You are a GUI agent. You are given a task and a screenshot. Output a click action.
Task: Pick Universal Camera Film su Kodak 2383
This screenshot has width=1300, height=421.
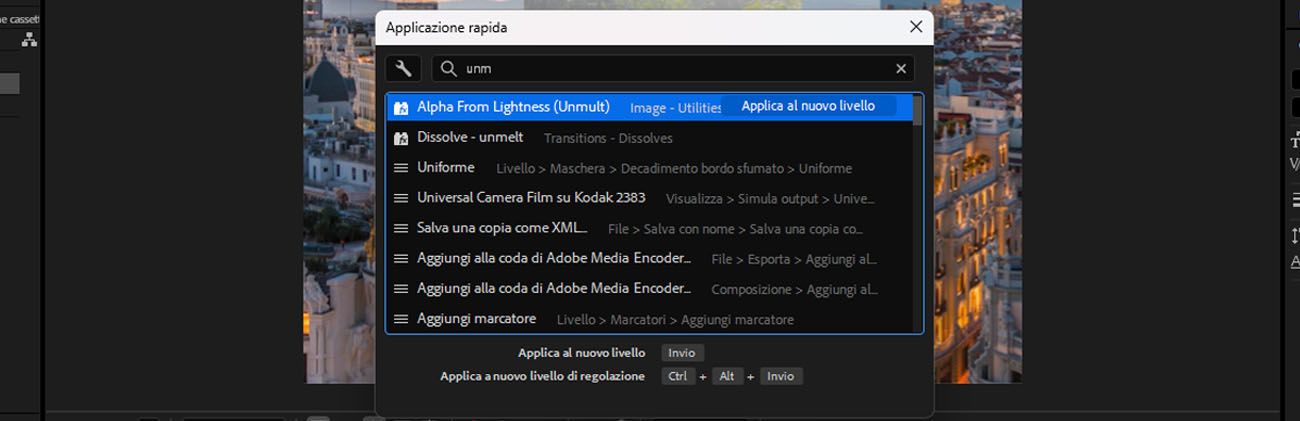(x=650, y=198)
